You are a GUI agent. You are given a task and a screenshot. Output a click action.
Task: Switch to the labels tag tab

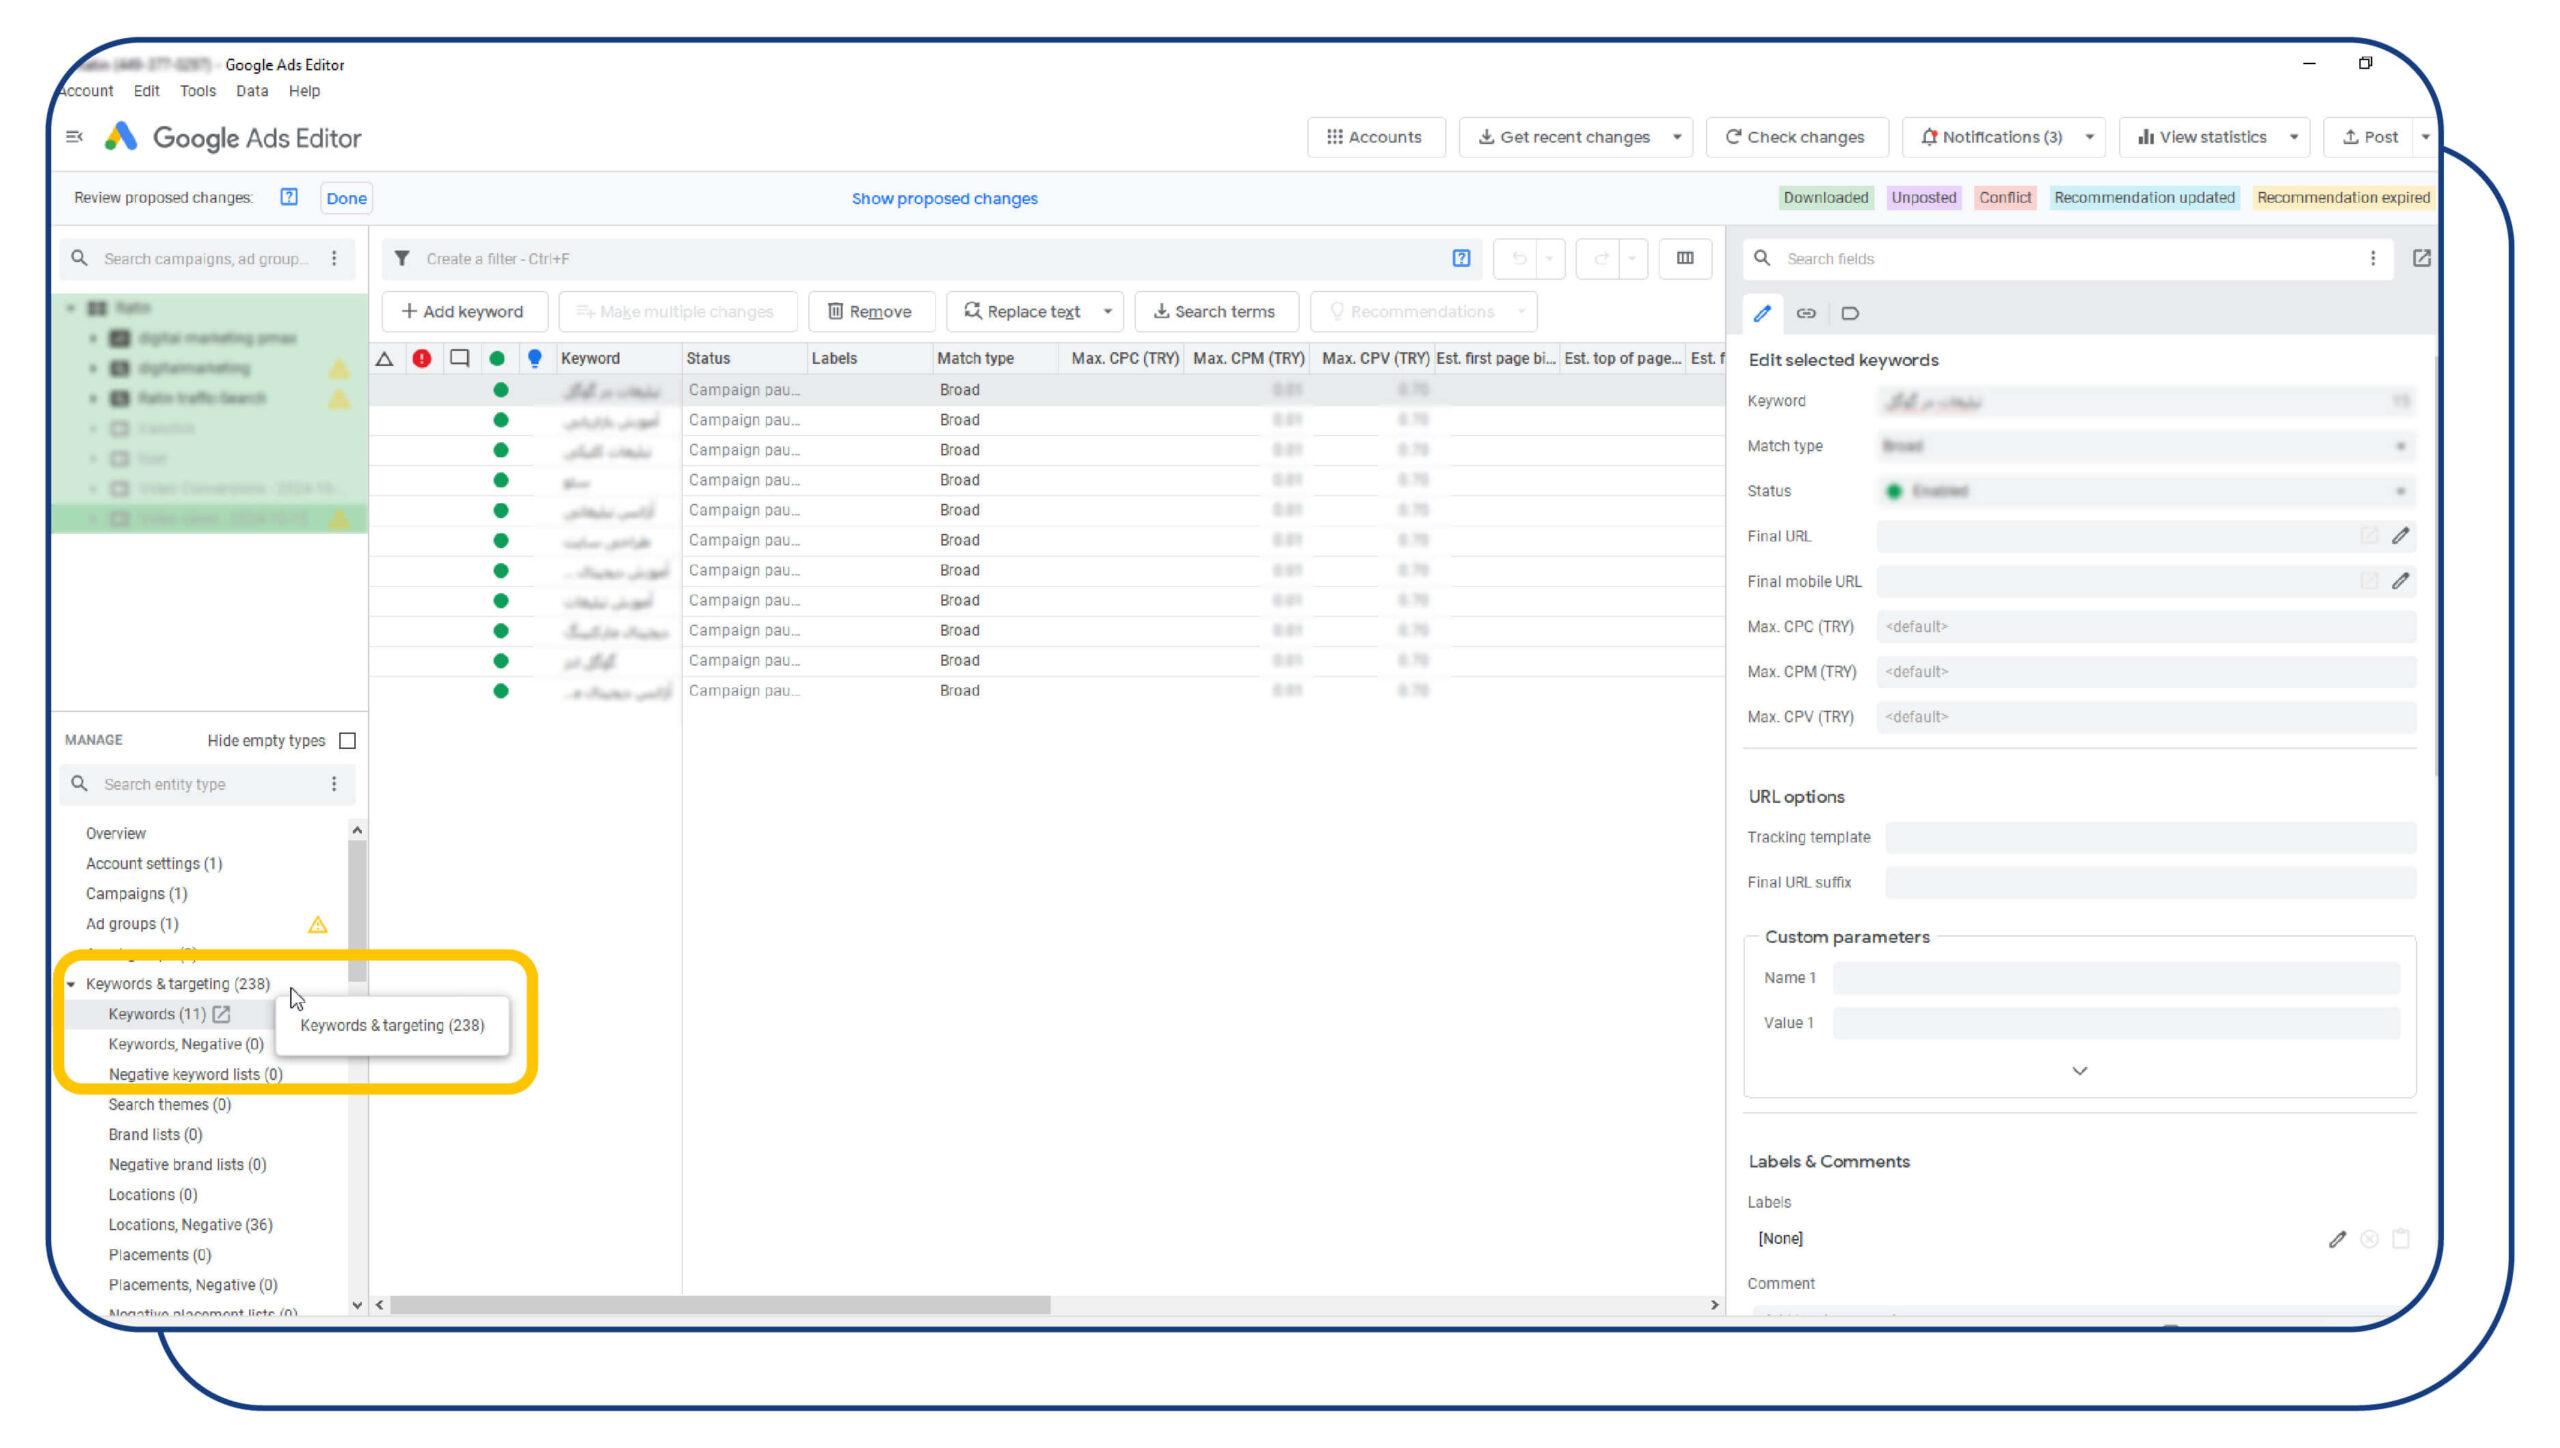(1850, 313)
